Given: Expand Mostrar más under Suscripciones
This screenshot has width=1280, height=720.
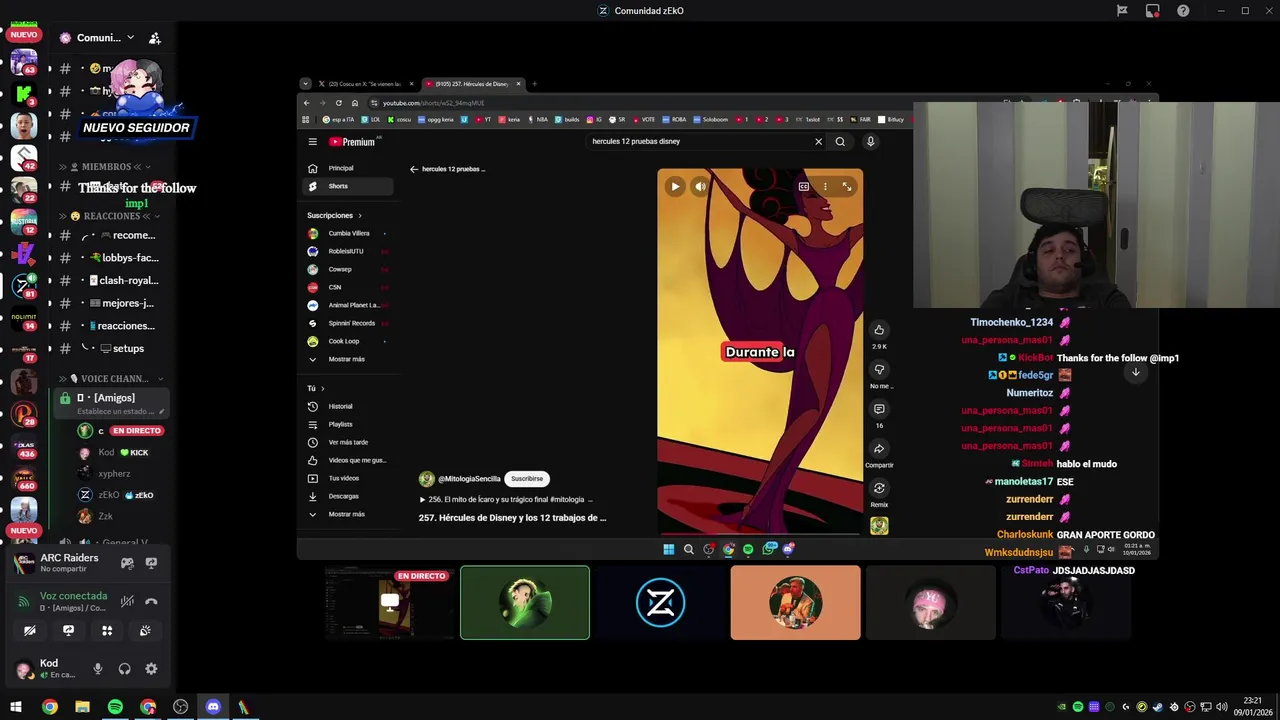Looking at the screenshot, I should [348, 359].
